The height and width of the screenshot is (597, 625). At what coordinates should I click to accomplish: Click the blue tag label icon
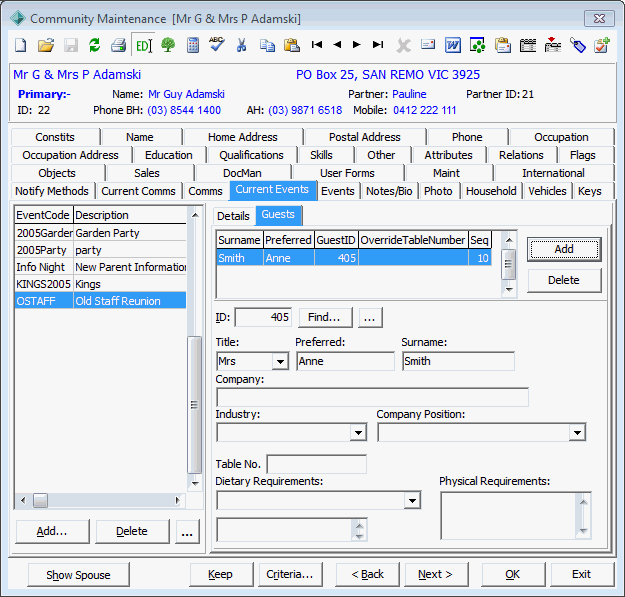click(578, 45)
